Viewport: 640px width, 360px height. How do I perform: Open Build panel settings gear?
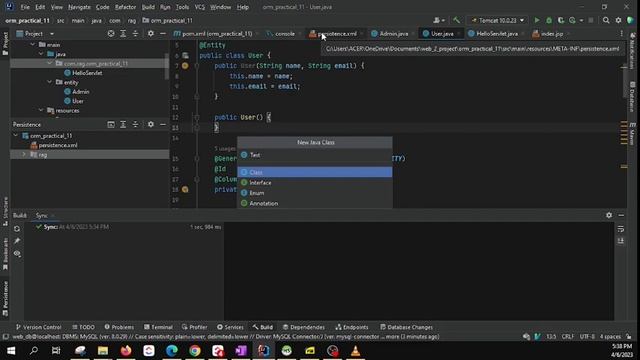[609, 215]
